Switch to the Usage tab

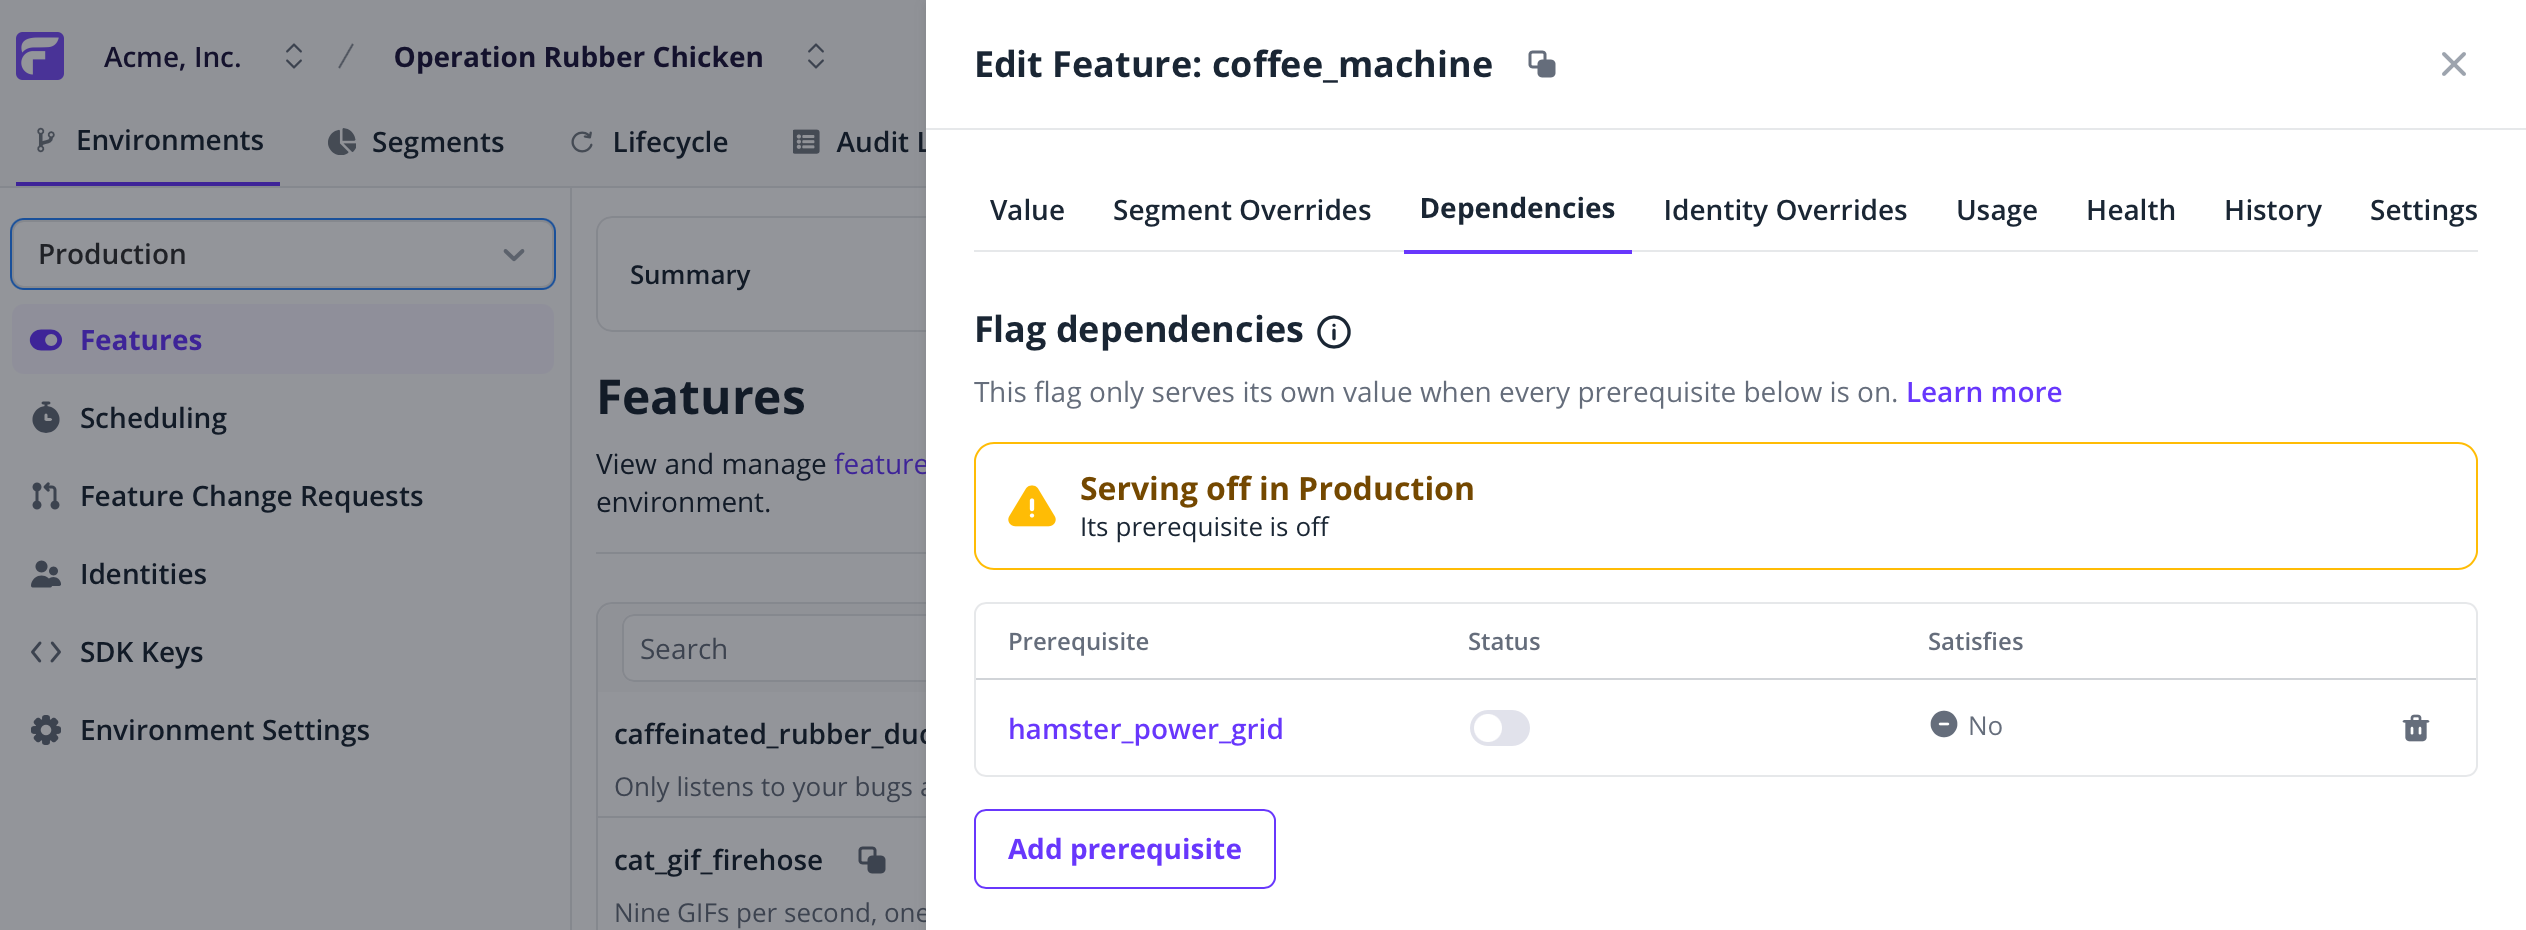1996,210
